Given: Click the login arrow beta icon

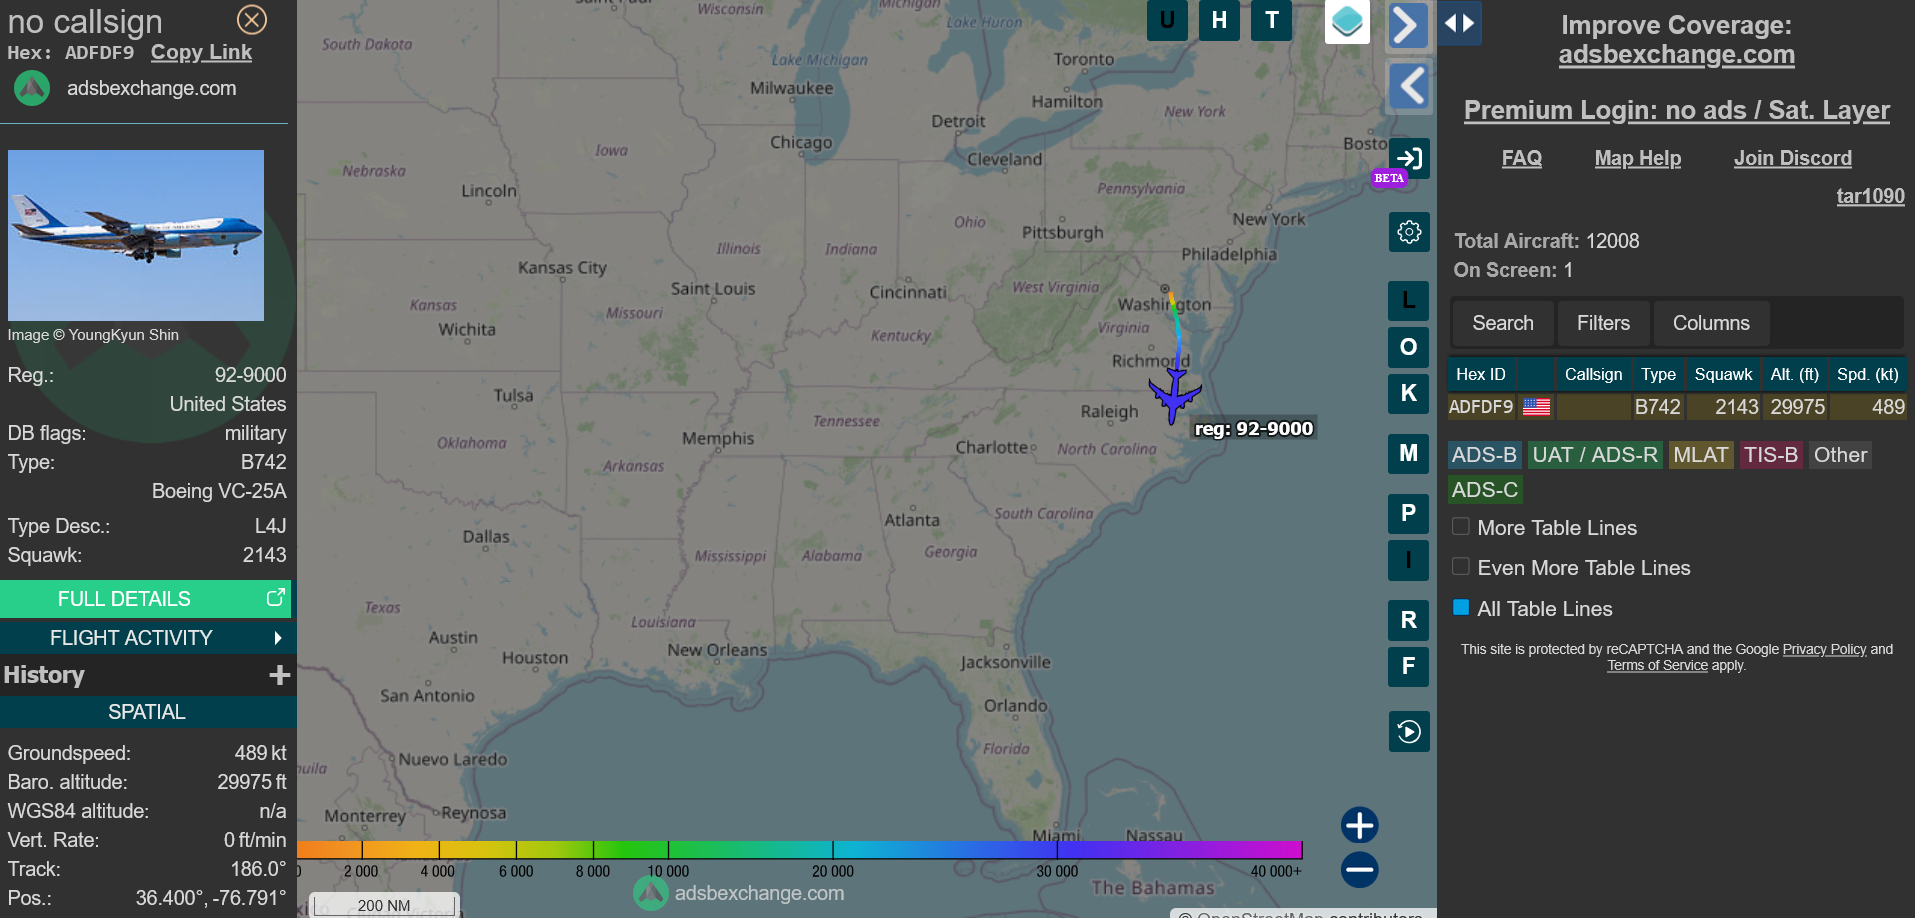Looking at the screenshot, I should [1409, 158].
